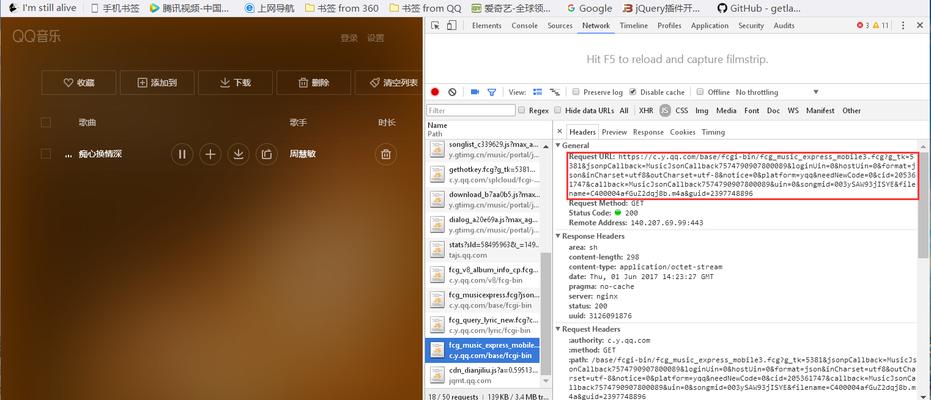Open the No throttling dropdown
The image size is (931, 400).
pos(777,92)
